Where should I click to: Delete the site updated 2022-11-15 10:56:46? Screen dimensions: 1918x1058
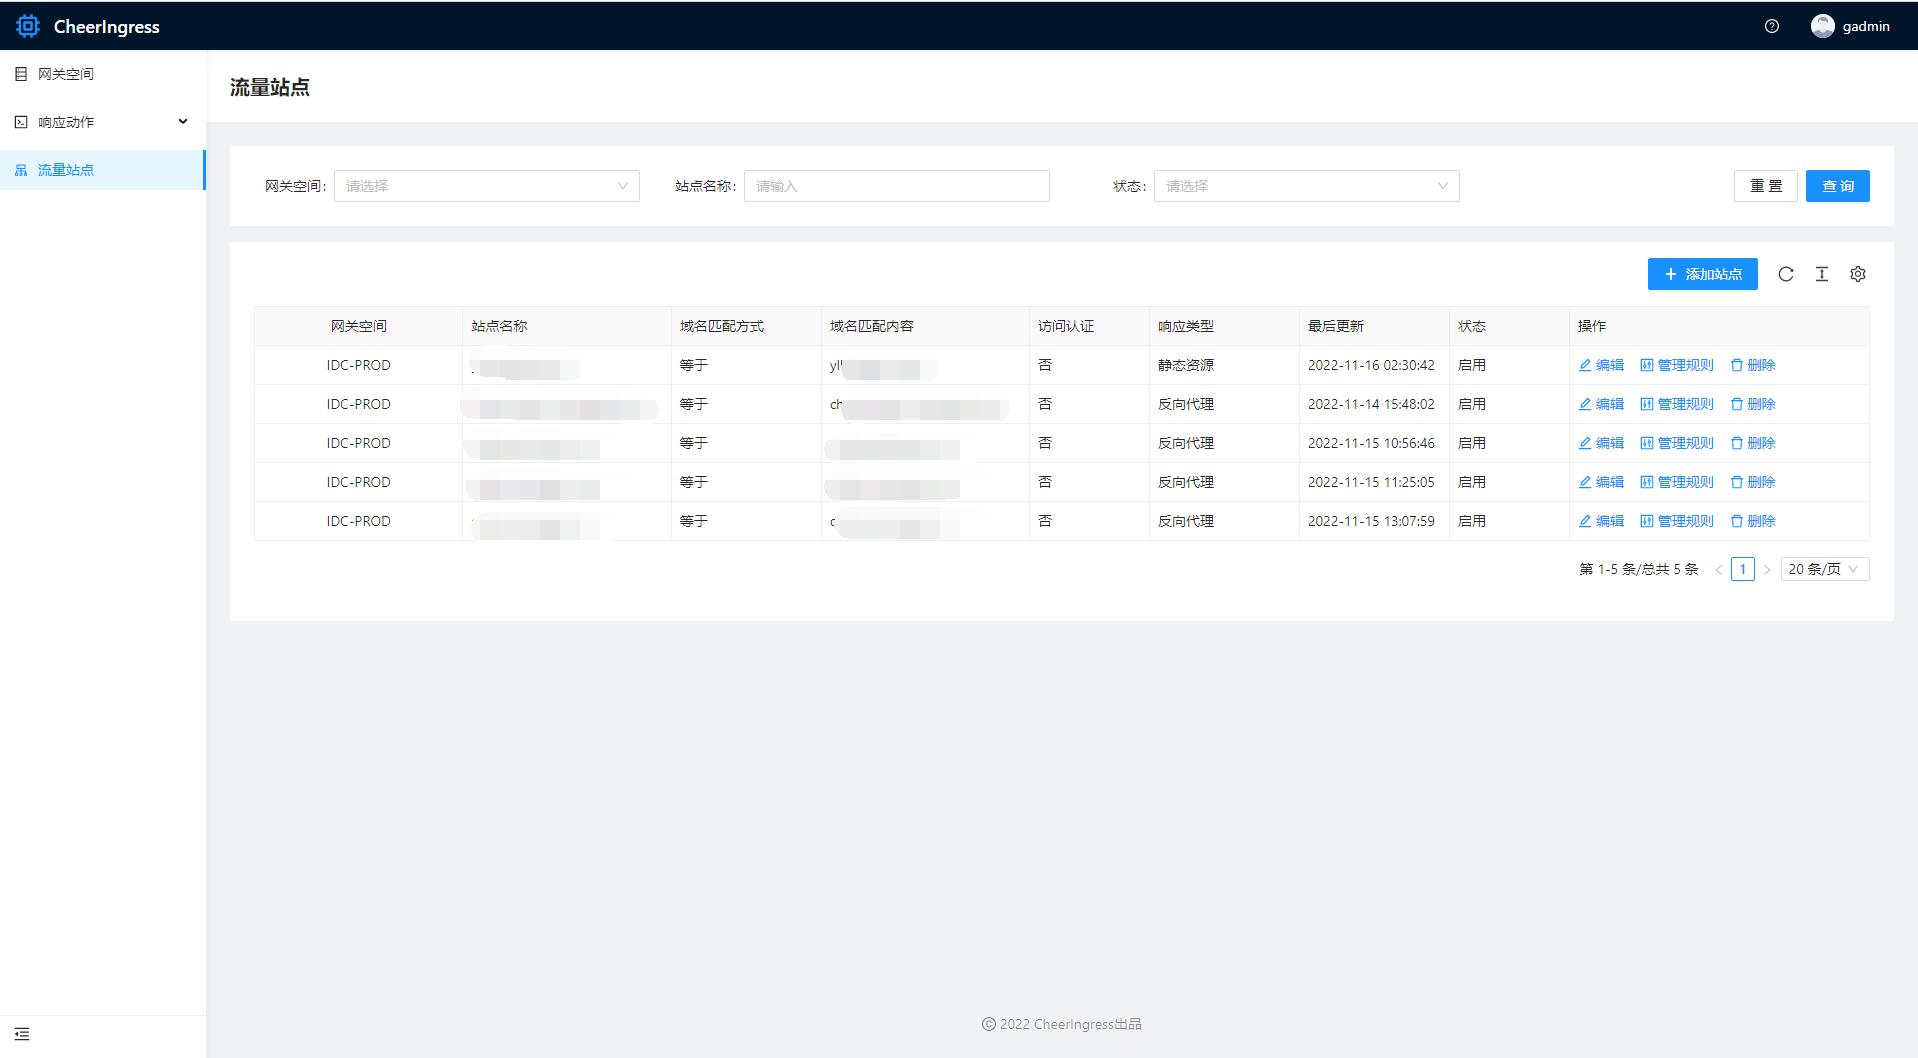pyautogui.click(x=1753, y=443)
